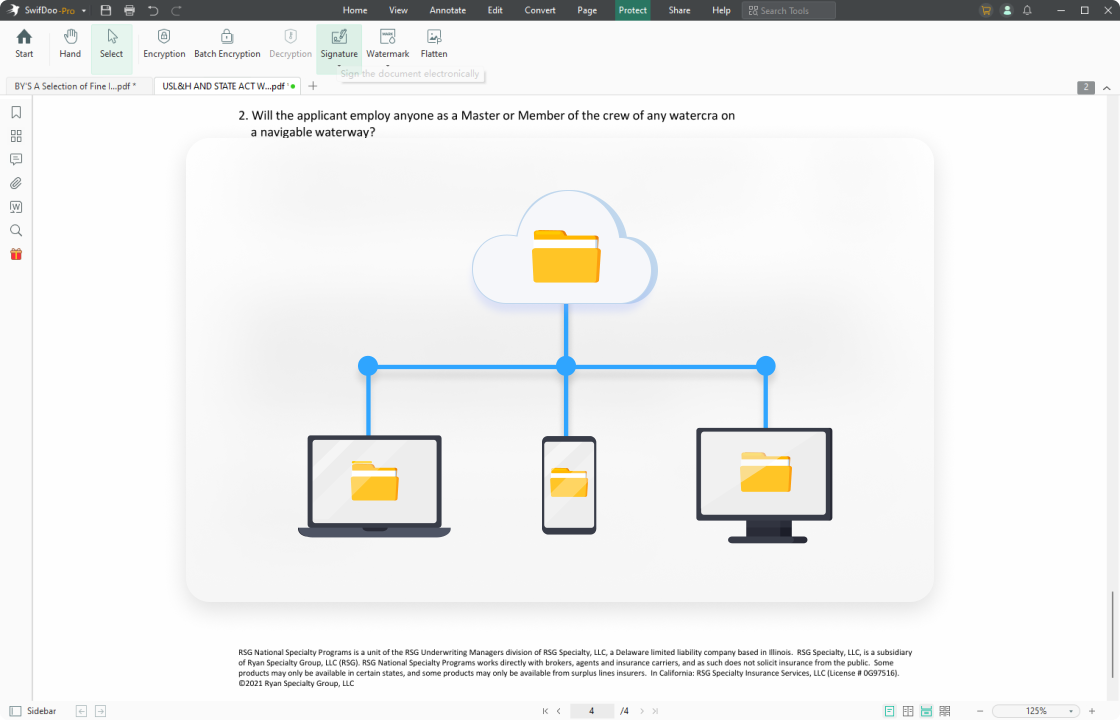Screen dimensions: 1120x720
Task: Expand the Watermark dropdown options
Action: coord(387,65)
